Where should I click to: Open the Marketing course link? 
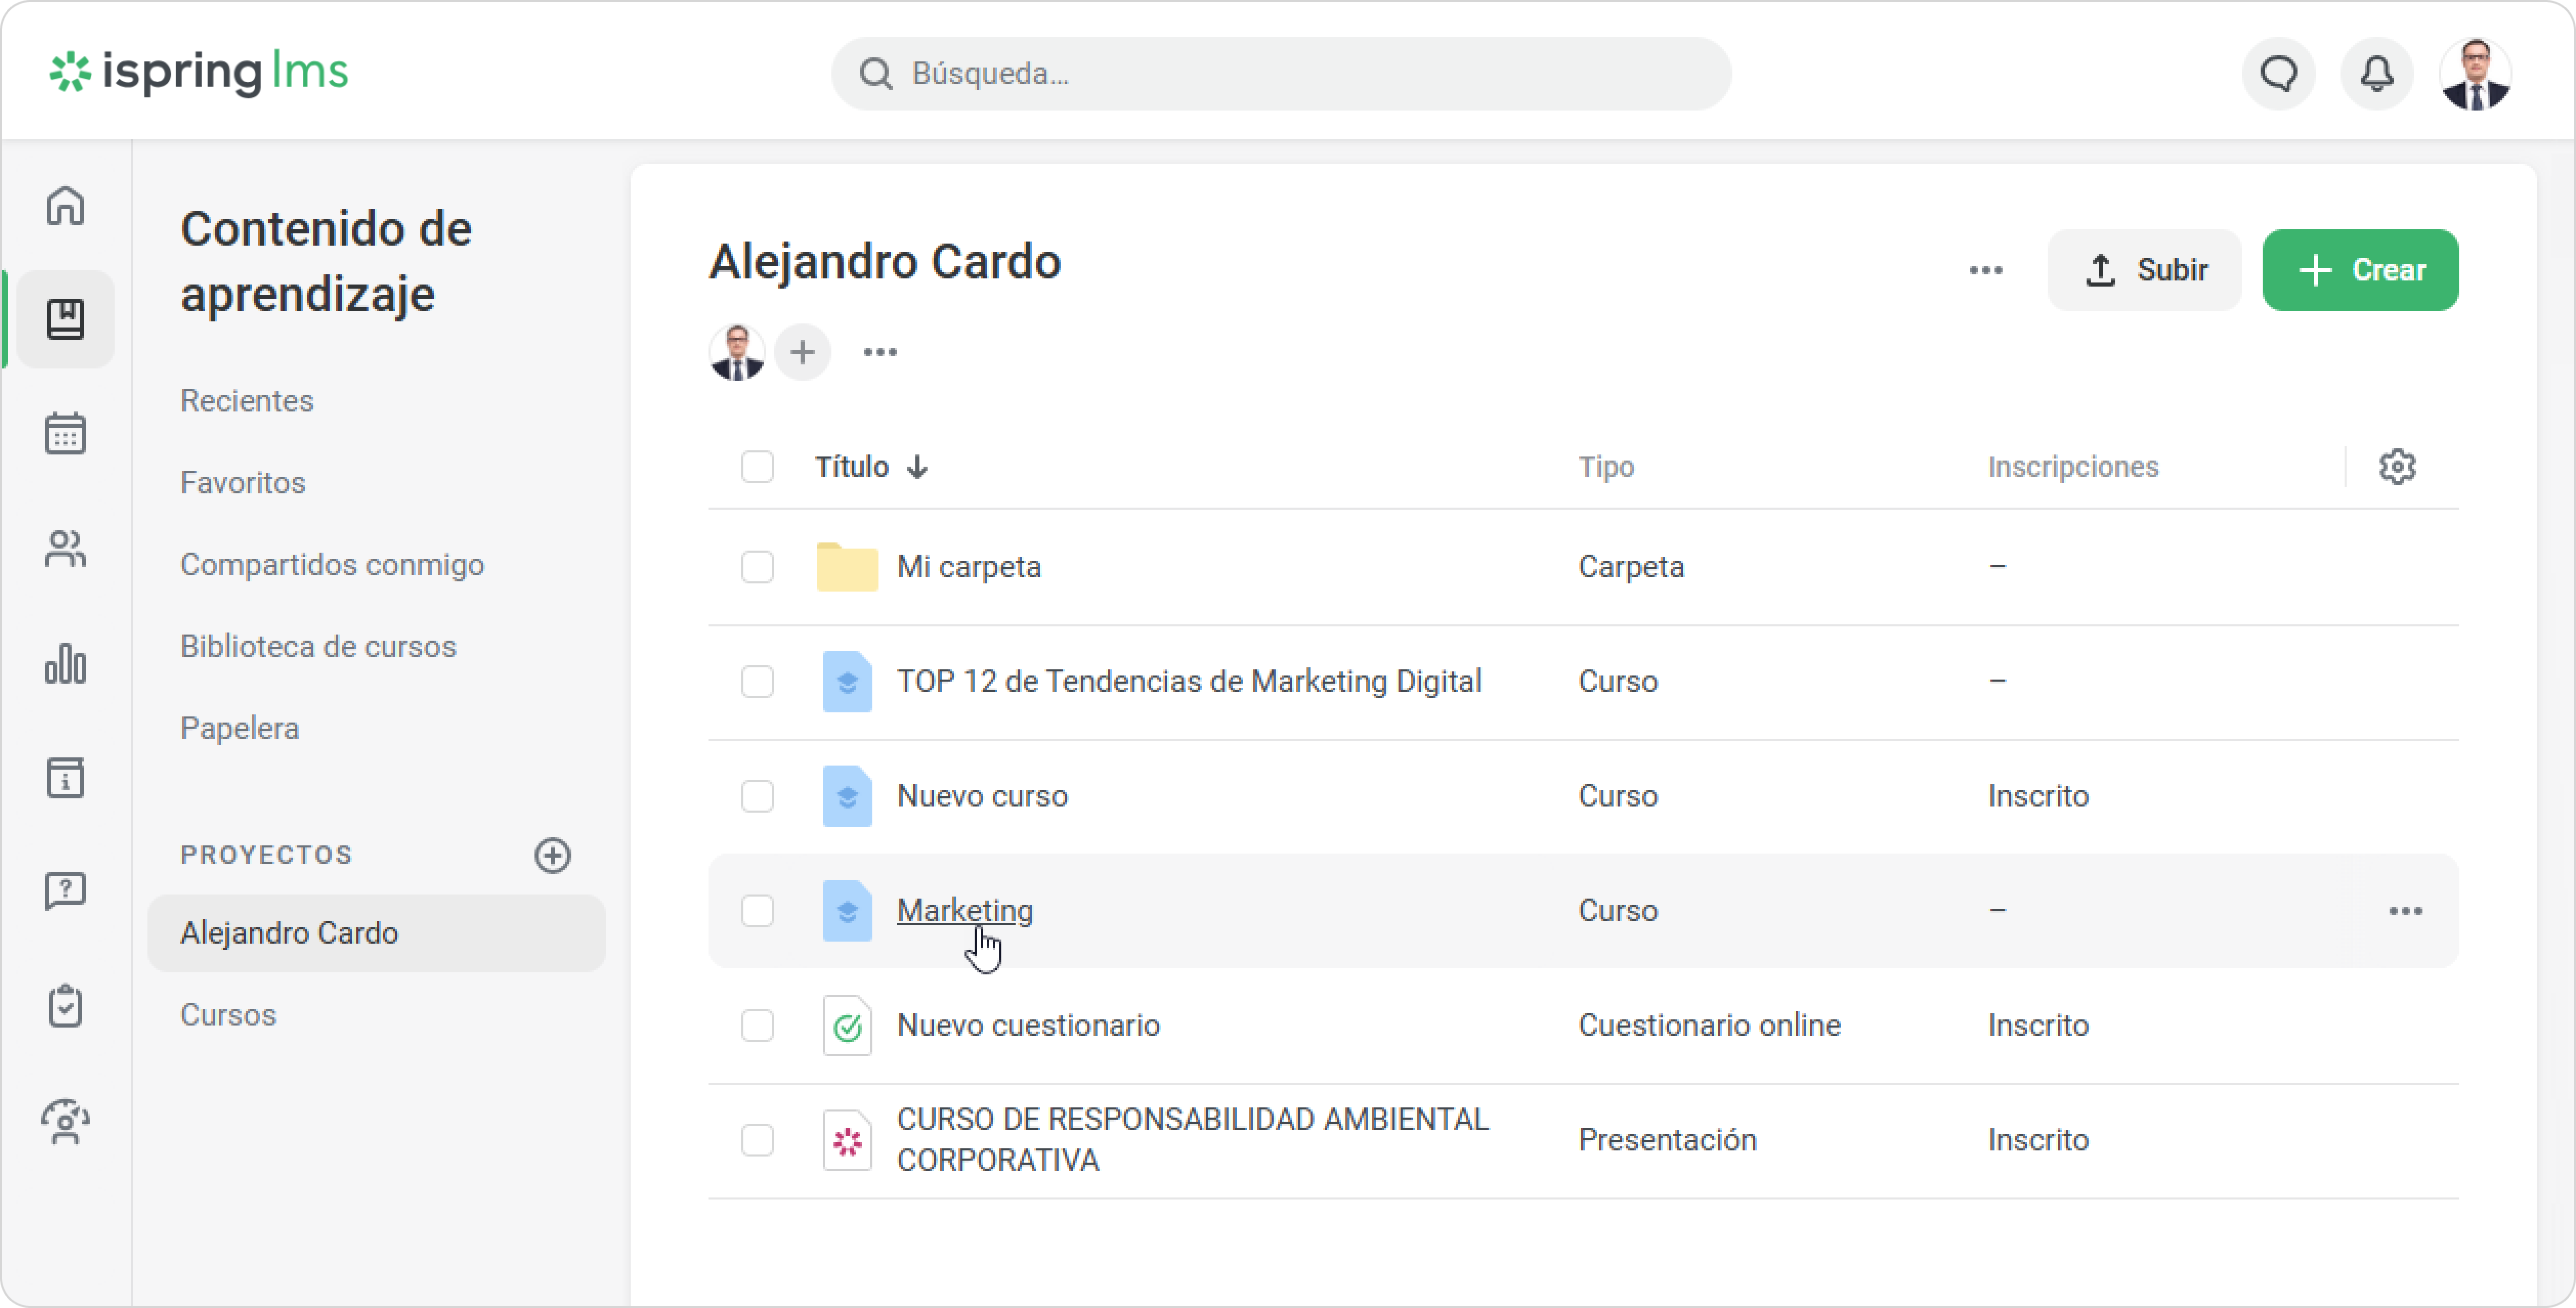coord(964,911)
